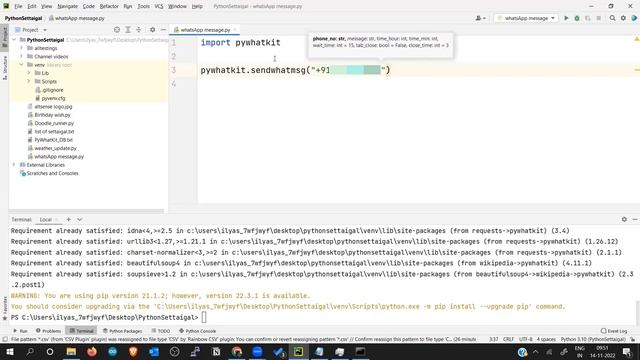Open the VCS menu
640x360 pixels.
[159, 6]
